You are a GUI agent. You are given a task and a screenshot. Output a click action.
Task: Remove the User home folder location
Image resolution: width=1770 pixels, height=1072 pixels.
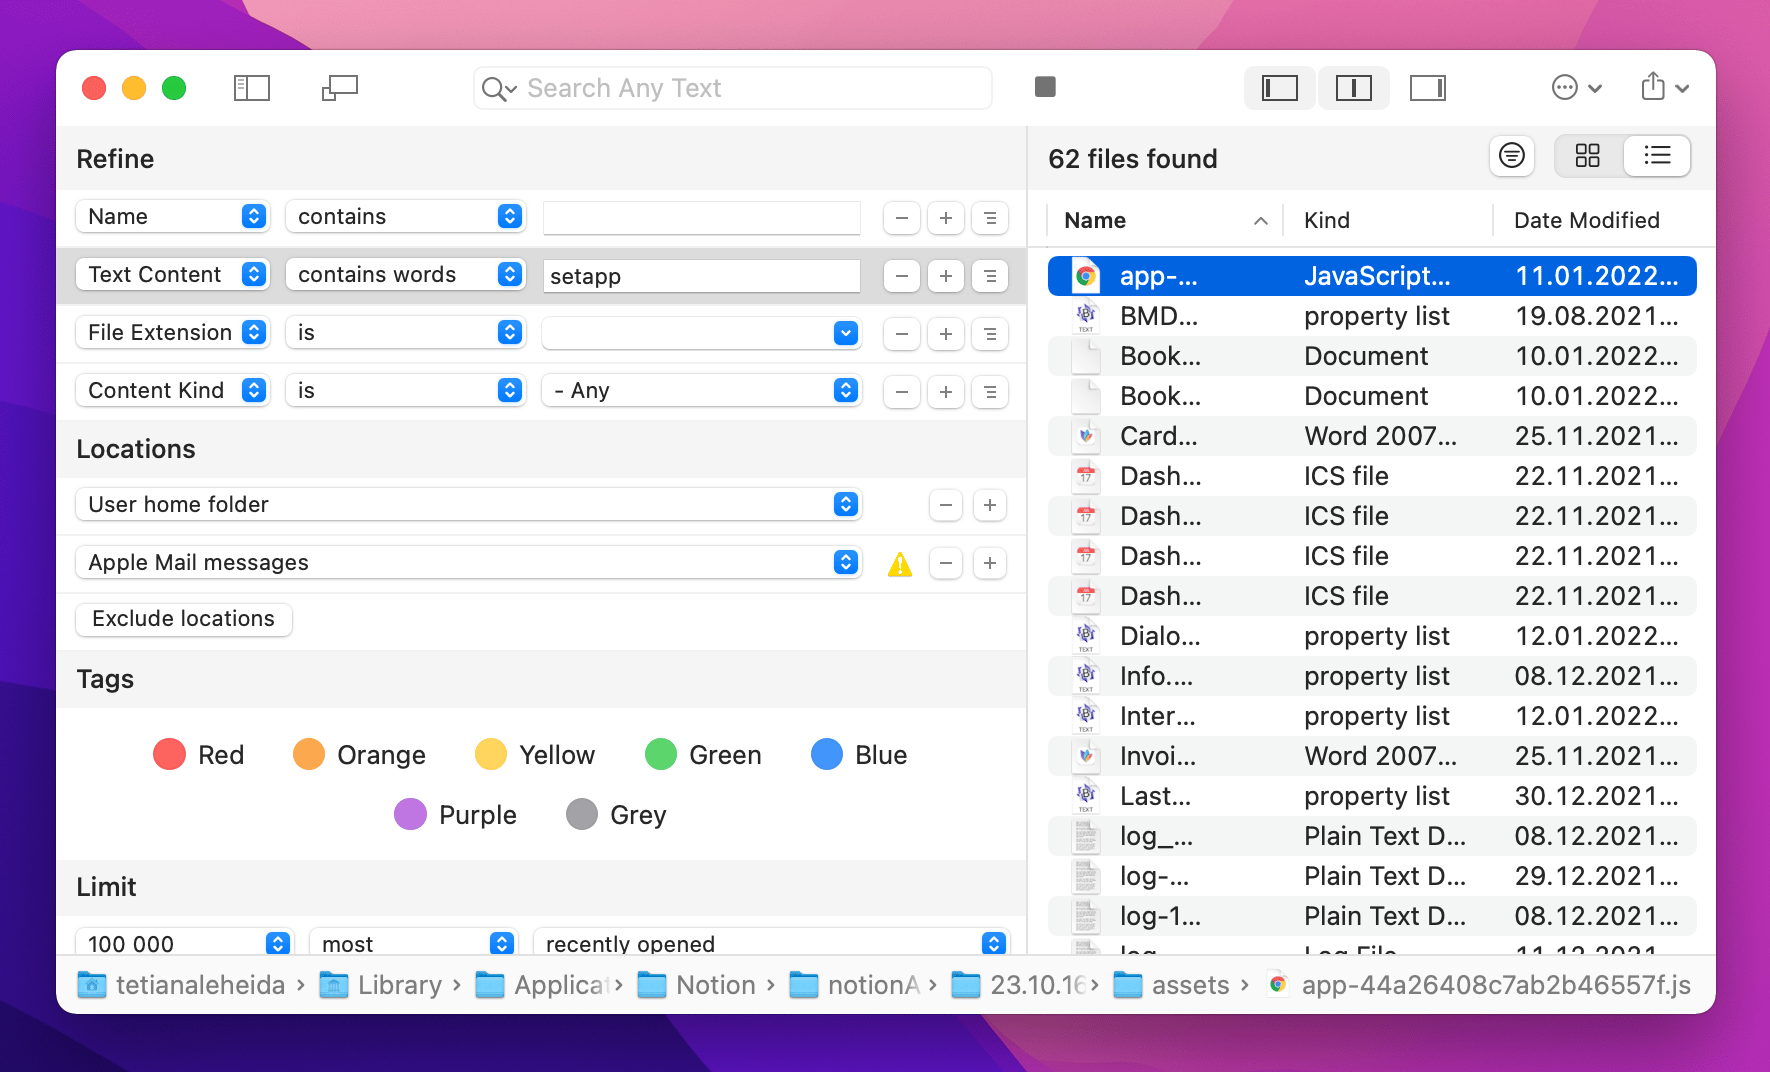[x=946, y=505]
